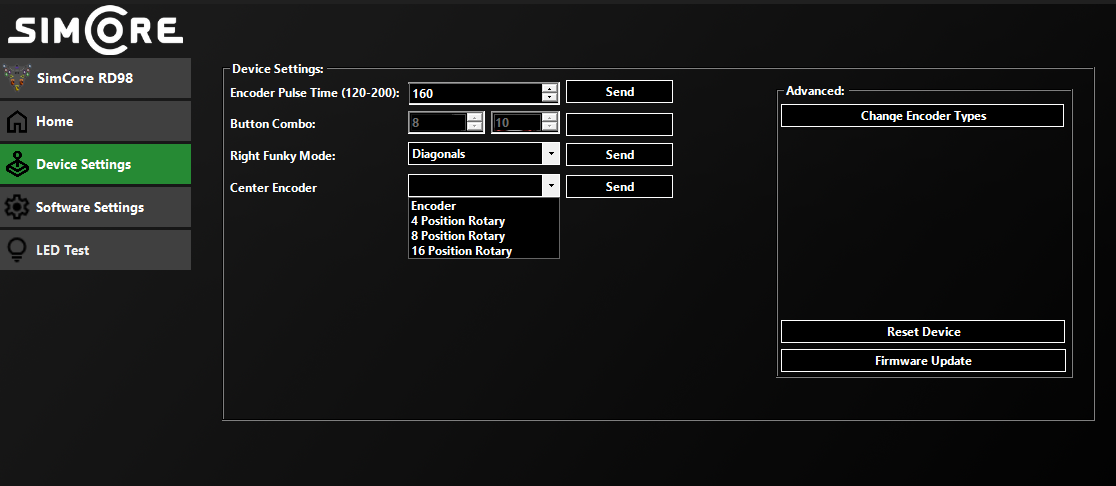Viewport: 1116px width, 486px height.
Task: Click the Center Encoder label
Action: (x=273, y=188)
